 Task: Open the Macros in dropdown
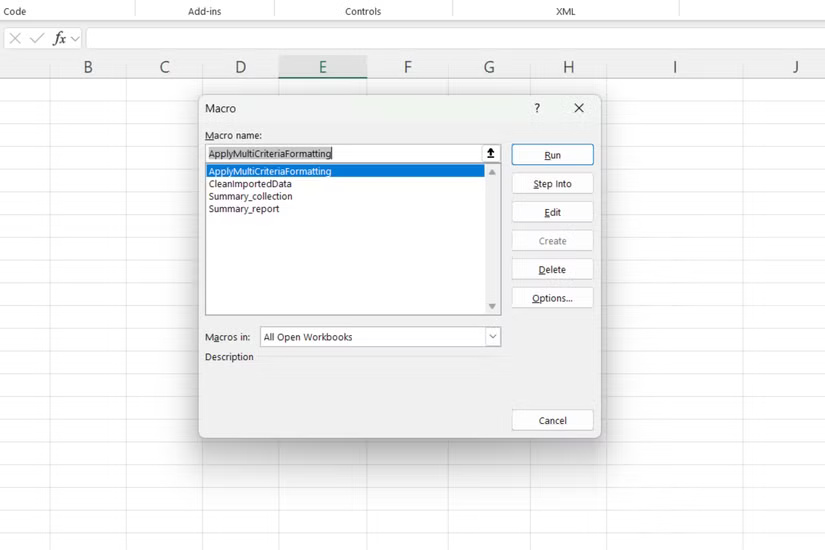[492, 337]
